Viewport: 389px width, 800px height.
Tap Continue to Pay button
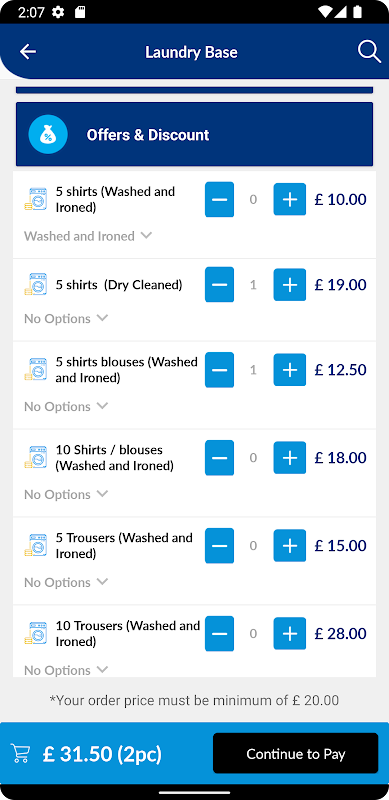point(296,754)
